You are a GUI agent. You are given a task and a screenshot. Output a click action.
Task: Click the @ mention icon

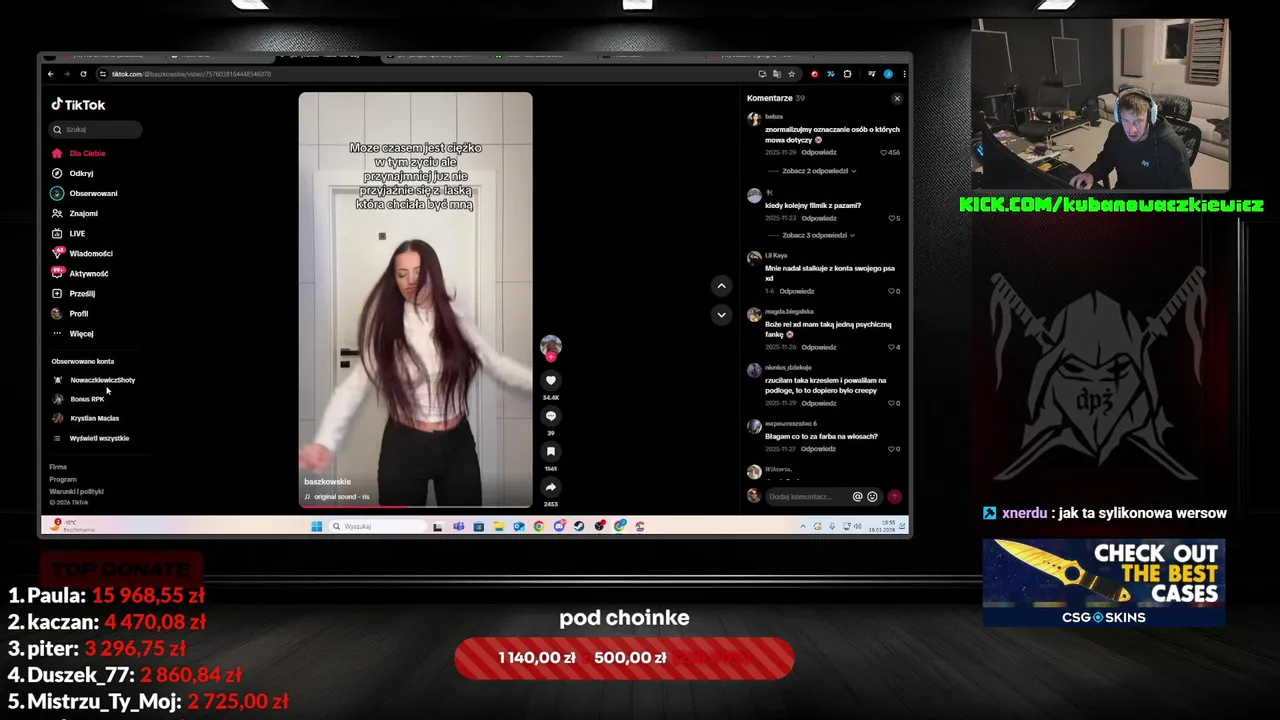coord(857,496)
